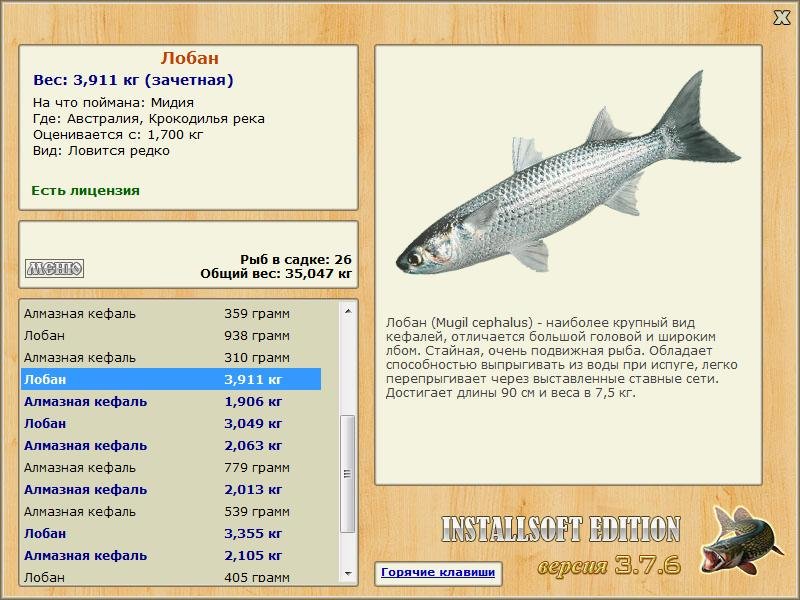Open the Горячие клавиши link
The width and height of the screenshot is (800, 600).
(x=438, y=572)
